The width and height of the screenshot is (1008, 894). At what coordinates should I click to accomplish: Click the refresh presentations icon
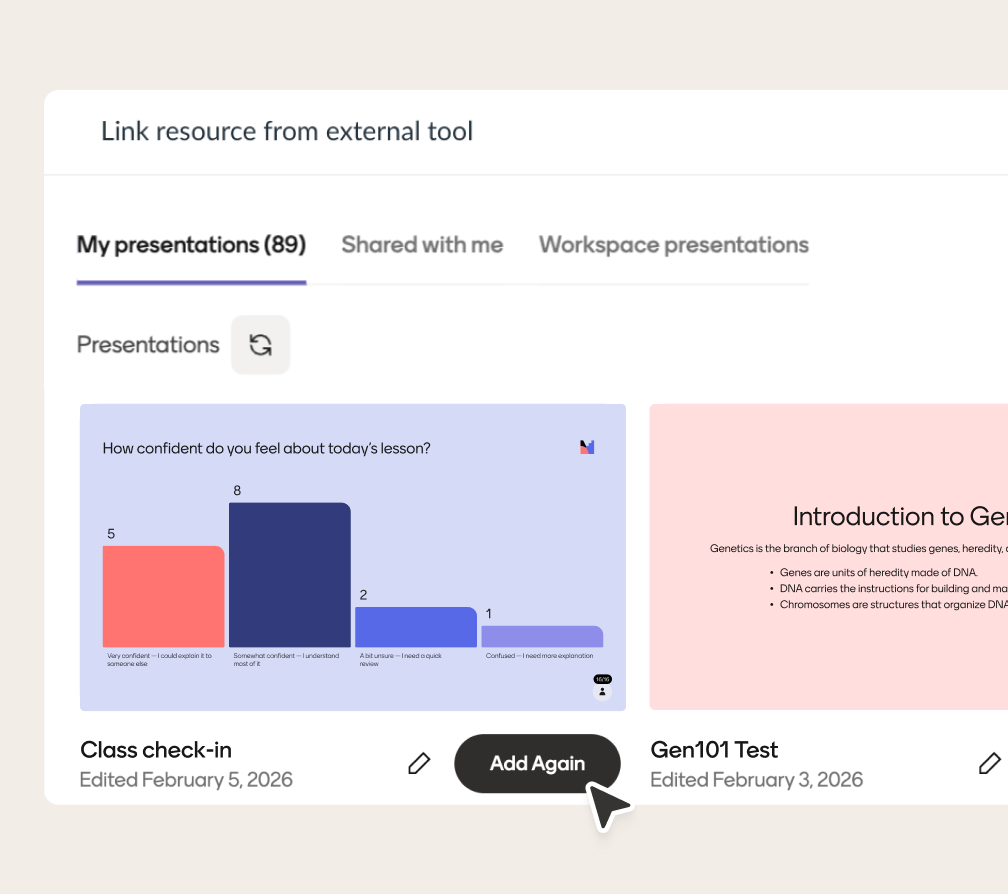tap(260, 345)
